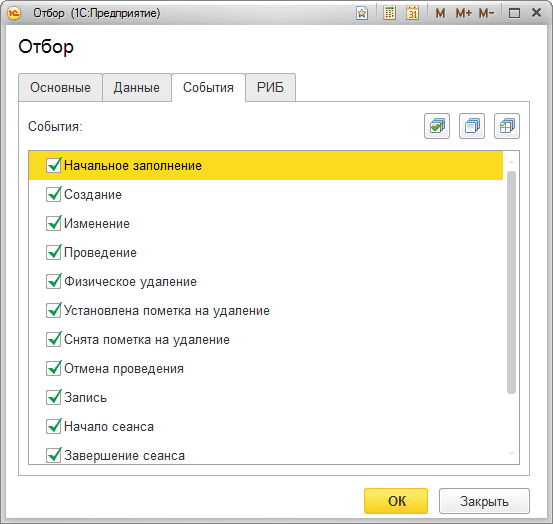Uncheck Физическое удаление checkbox
Screen dimensions: 553x524
(54, 281)
